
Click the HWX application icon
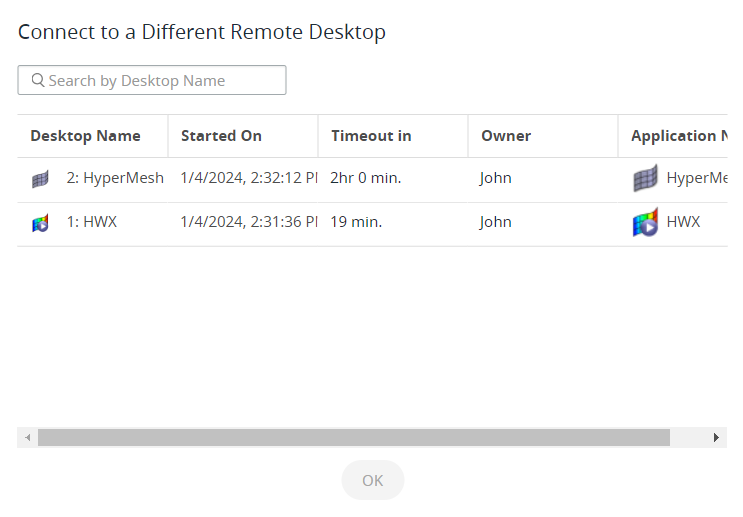[x=646, y=223]
